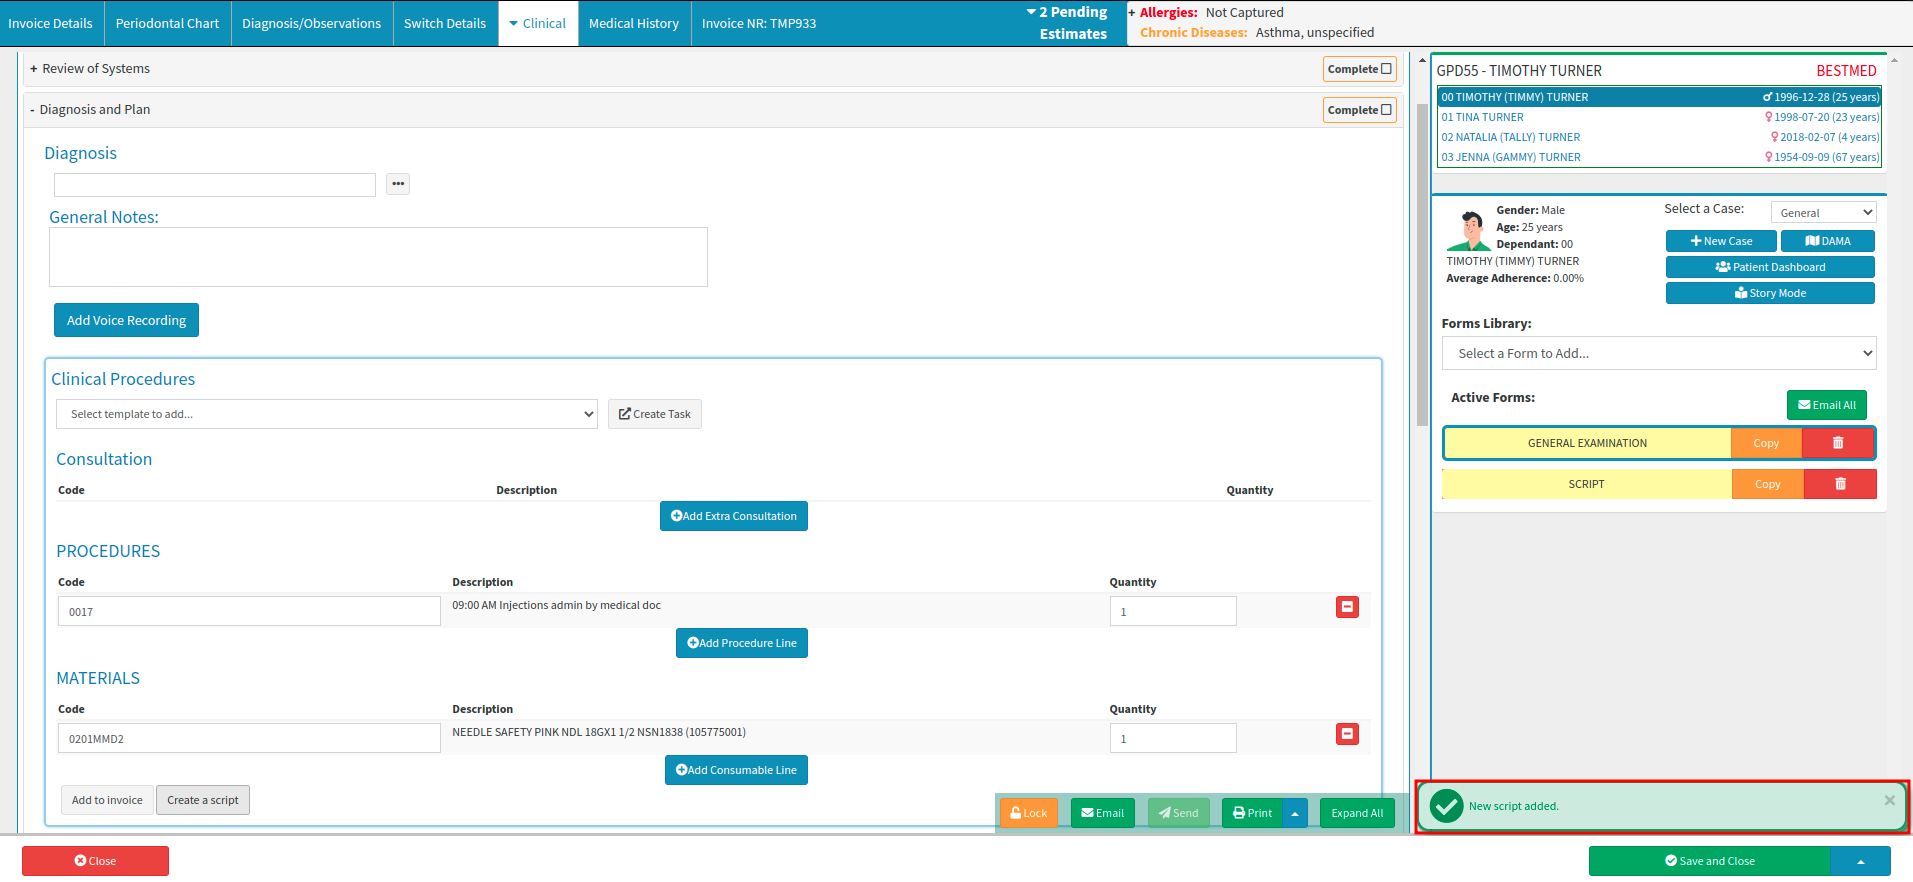Viewport: 1913px width, 882px height.
Task: Open the Select a Case dropdown
Action: click(1823, 213)
